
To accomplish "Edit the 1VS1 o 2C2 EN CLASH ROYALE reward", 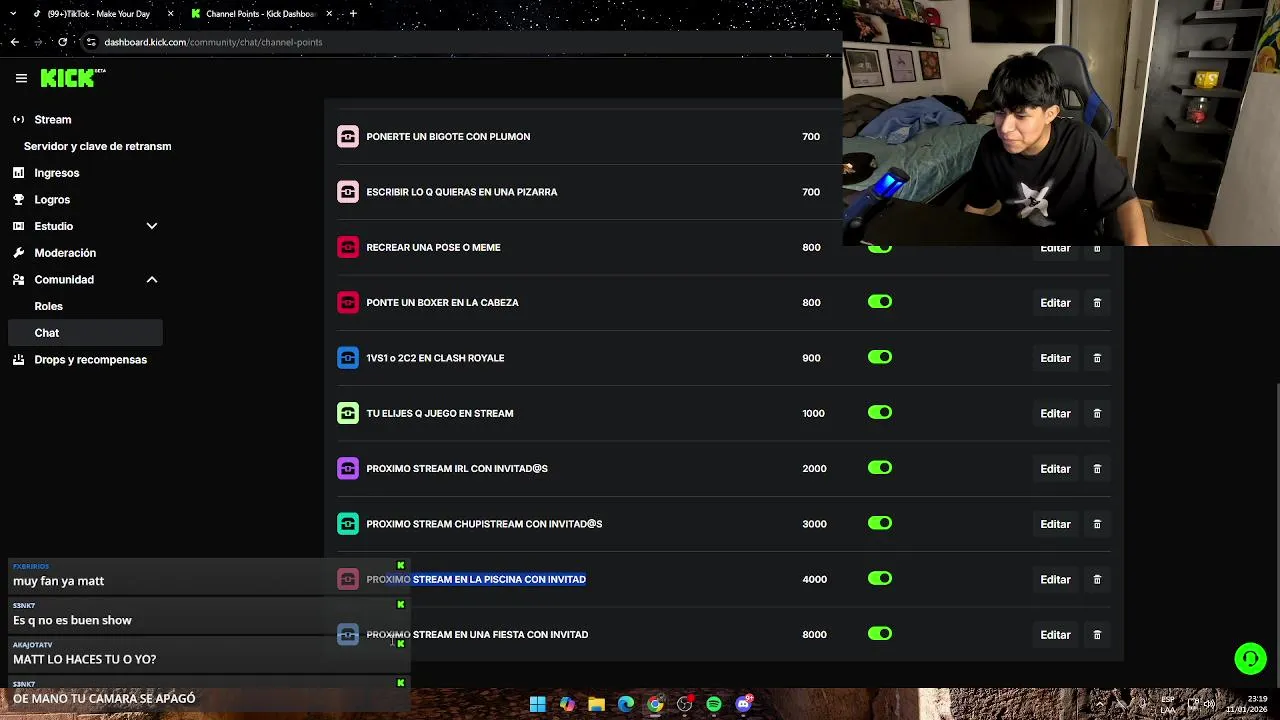I will (x=1055, y=358).
